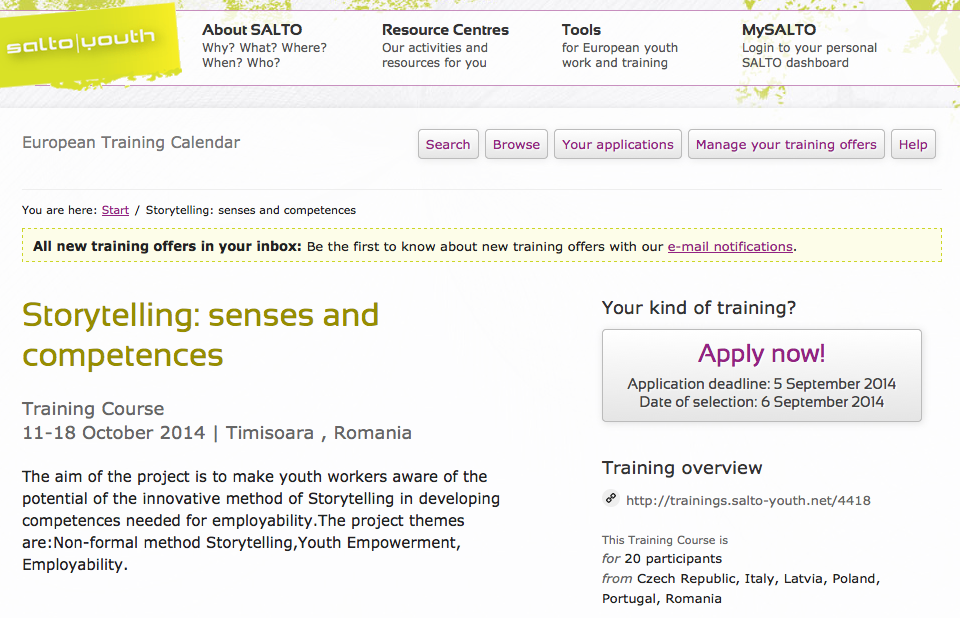Click the Help button
The image size is (960, 618).
(x=913, y=144)
